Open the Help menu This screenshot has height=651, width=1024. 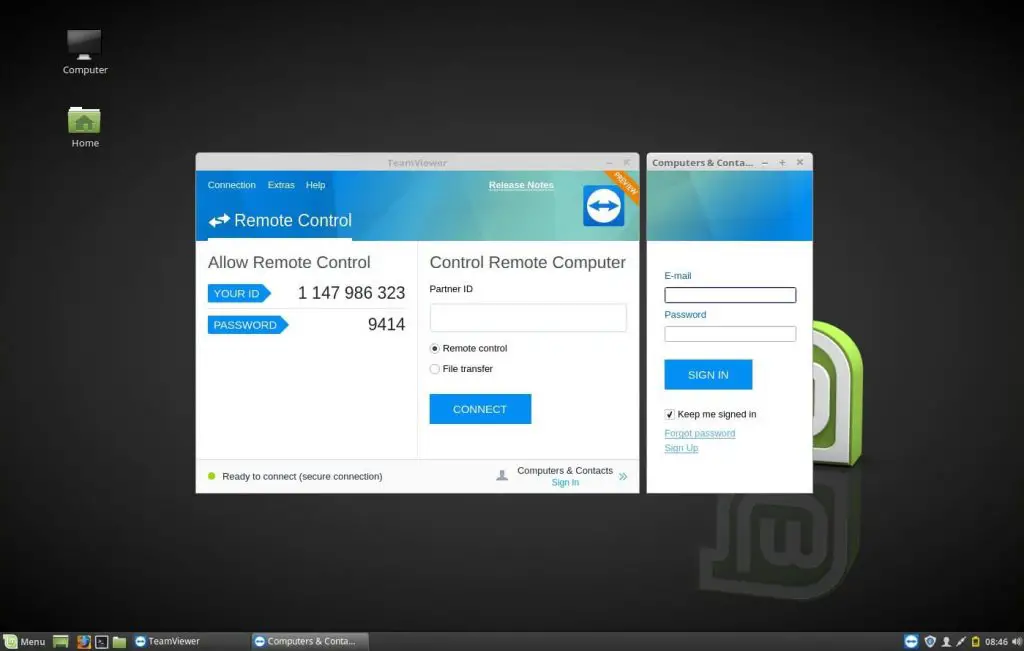click(x=315, y=185)
